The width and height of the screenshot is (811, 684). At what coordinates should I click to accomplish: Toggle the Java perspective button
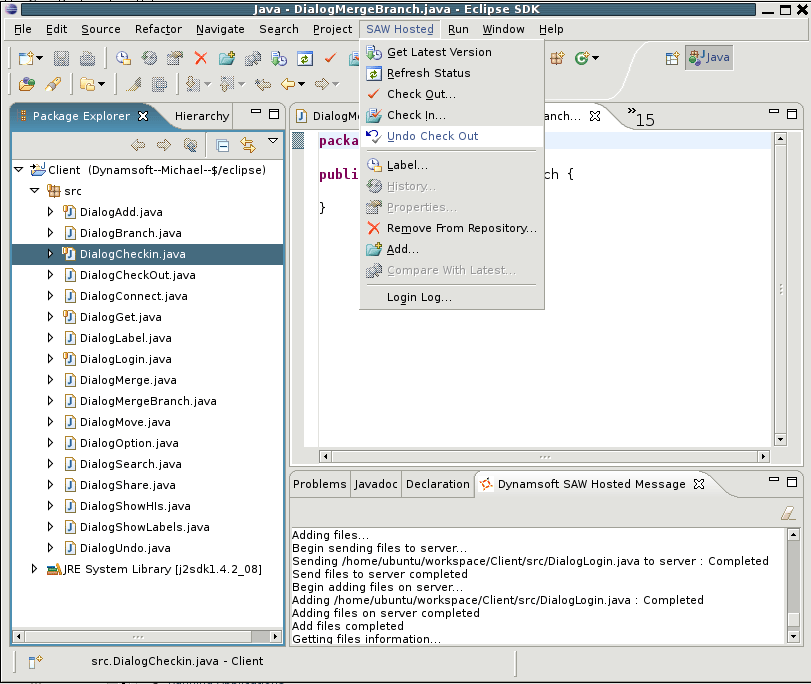[709, 58]
